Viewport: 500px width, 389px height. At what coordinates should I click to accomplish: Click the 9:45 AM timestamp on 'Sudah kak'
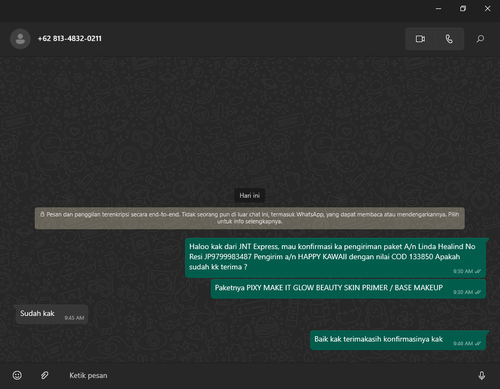coord(74,318)
